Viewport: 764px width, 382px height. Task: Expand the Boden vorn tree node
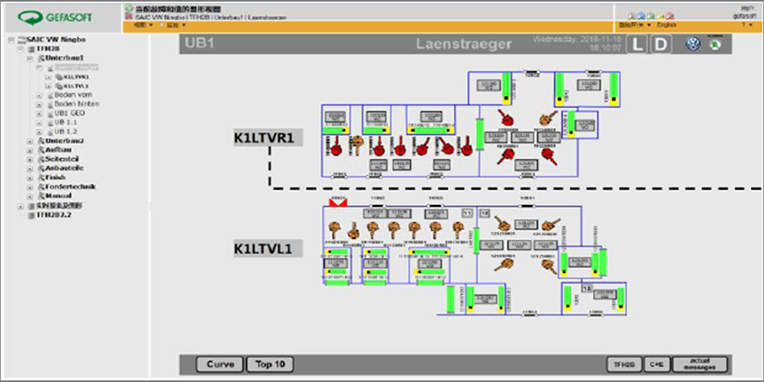pyautogui.click(x=39, y=95)
